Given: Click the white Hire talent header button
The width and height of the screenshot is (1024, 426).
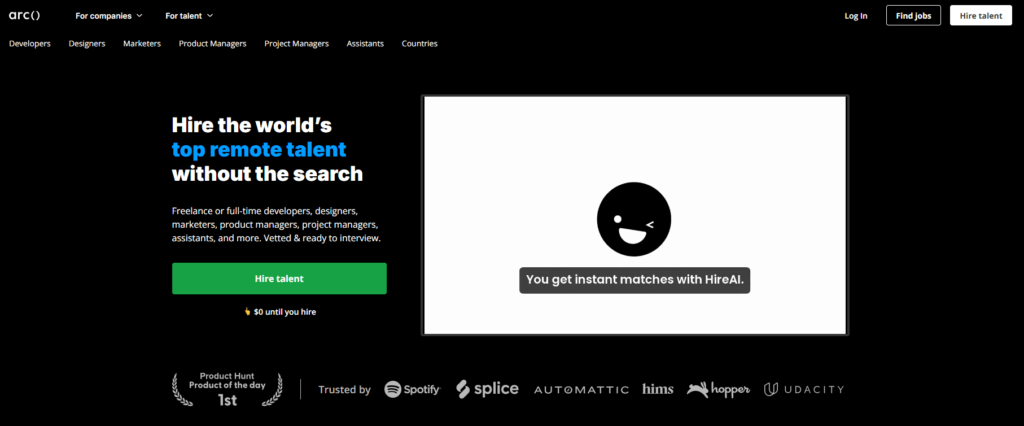Looking at the screenshot, I should coord(981,16).
